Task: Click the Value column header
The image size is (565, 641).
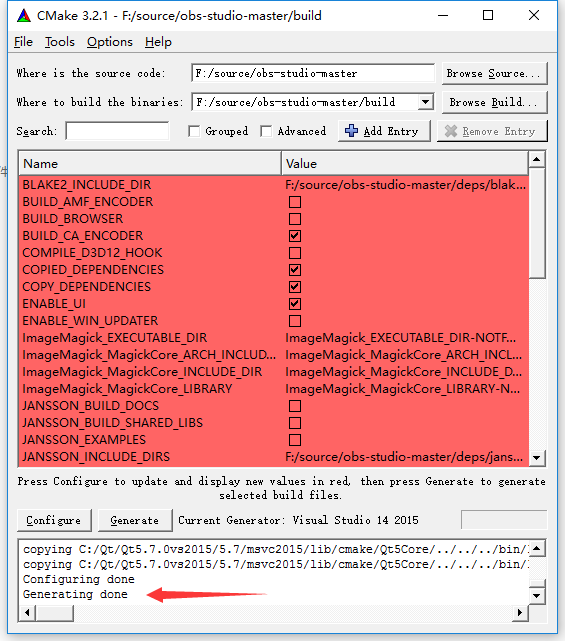Action: [x=405, y=164]
